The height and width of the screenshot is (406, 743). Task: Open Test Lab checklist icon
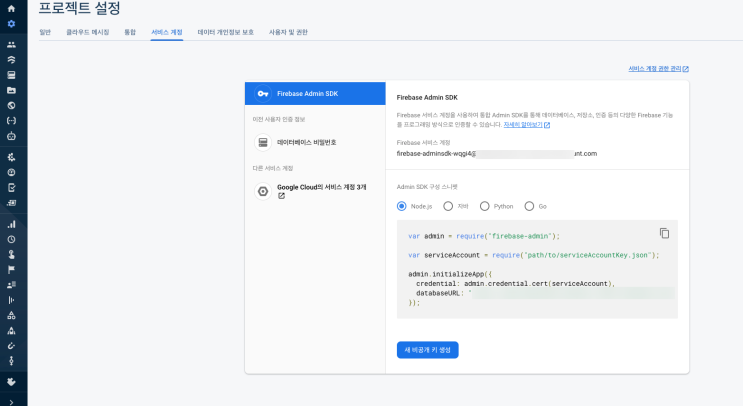[x=11, y=188]
